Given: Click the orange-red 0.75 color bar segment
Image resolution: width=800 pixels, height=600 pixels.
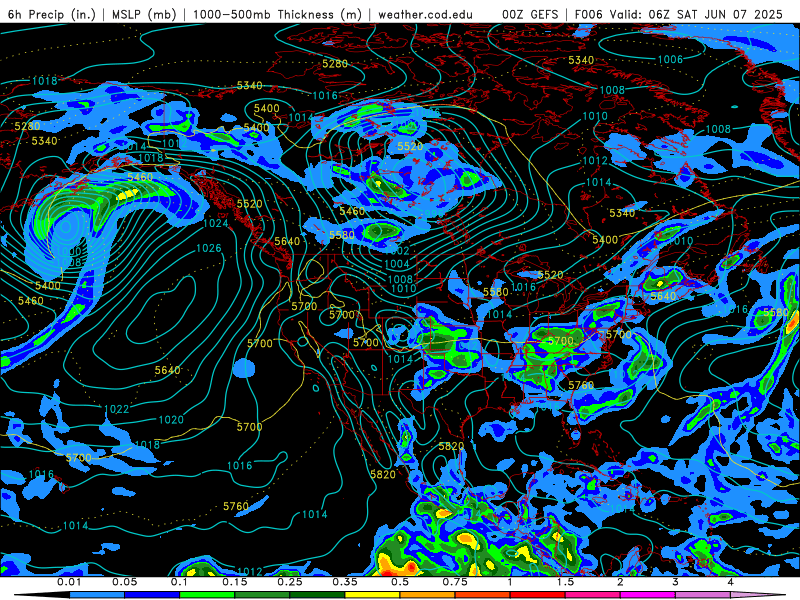Looking at the screenshot, I should point(483,595).
